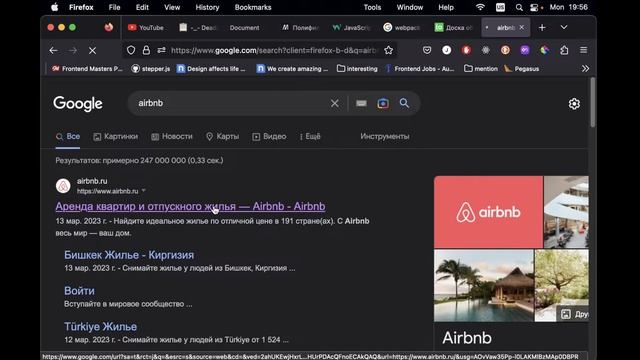Image resolution: width=640 pixels, height=360 pixels.
Task: Click the airbnb.ru favicon in first result
Action: pyautogui.click(x=63, y=186)
